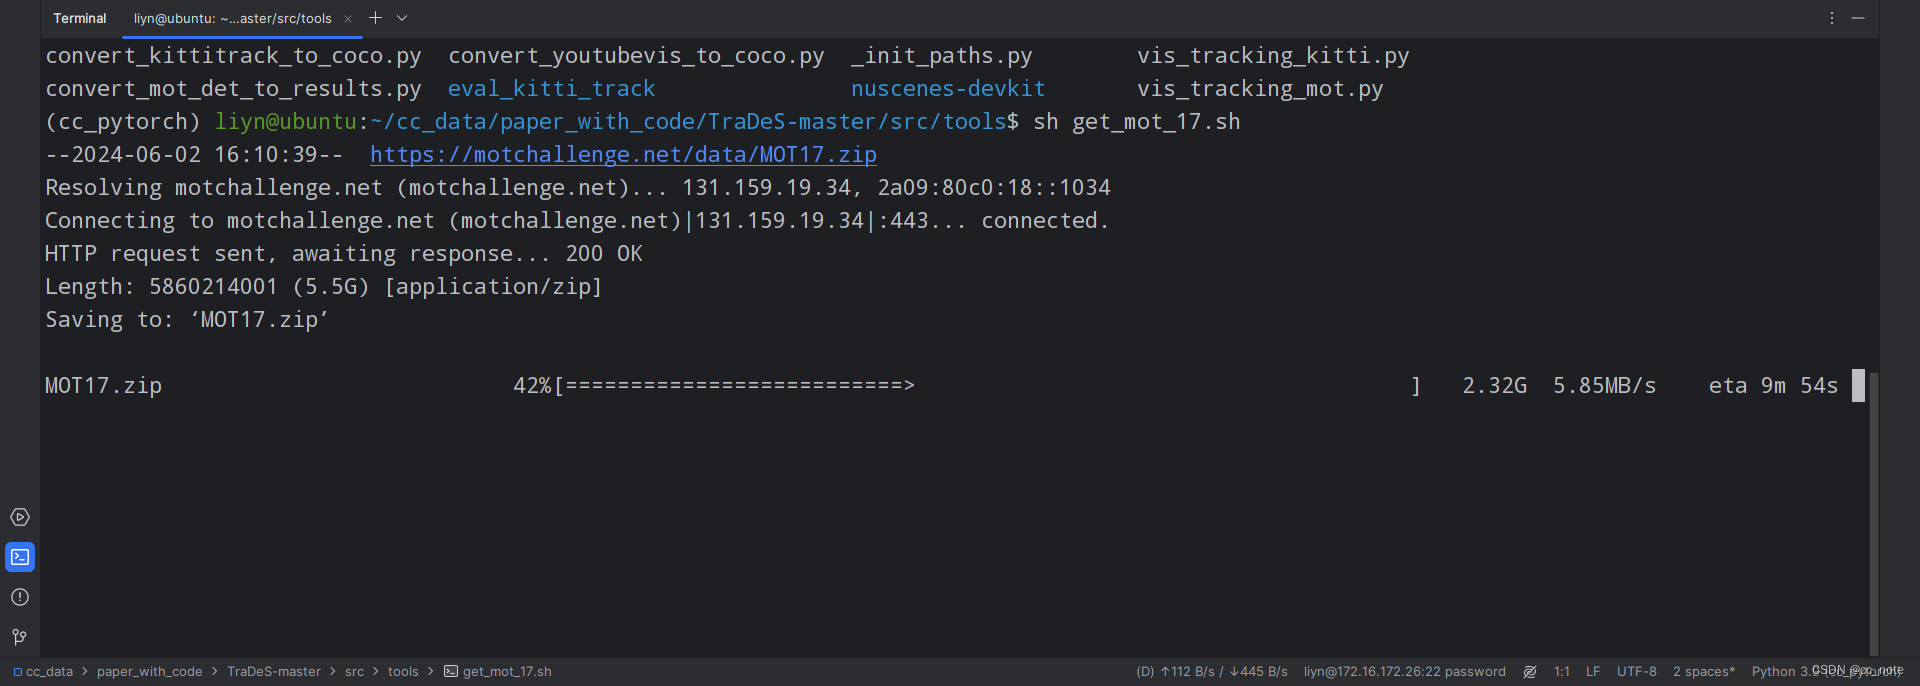Click the 2 spaces indentation setting
The width and height of the screenshot is (1920, 686).
(1703, 671)
